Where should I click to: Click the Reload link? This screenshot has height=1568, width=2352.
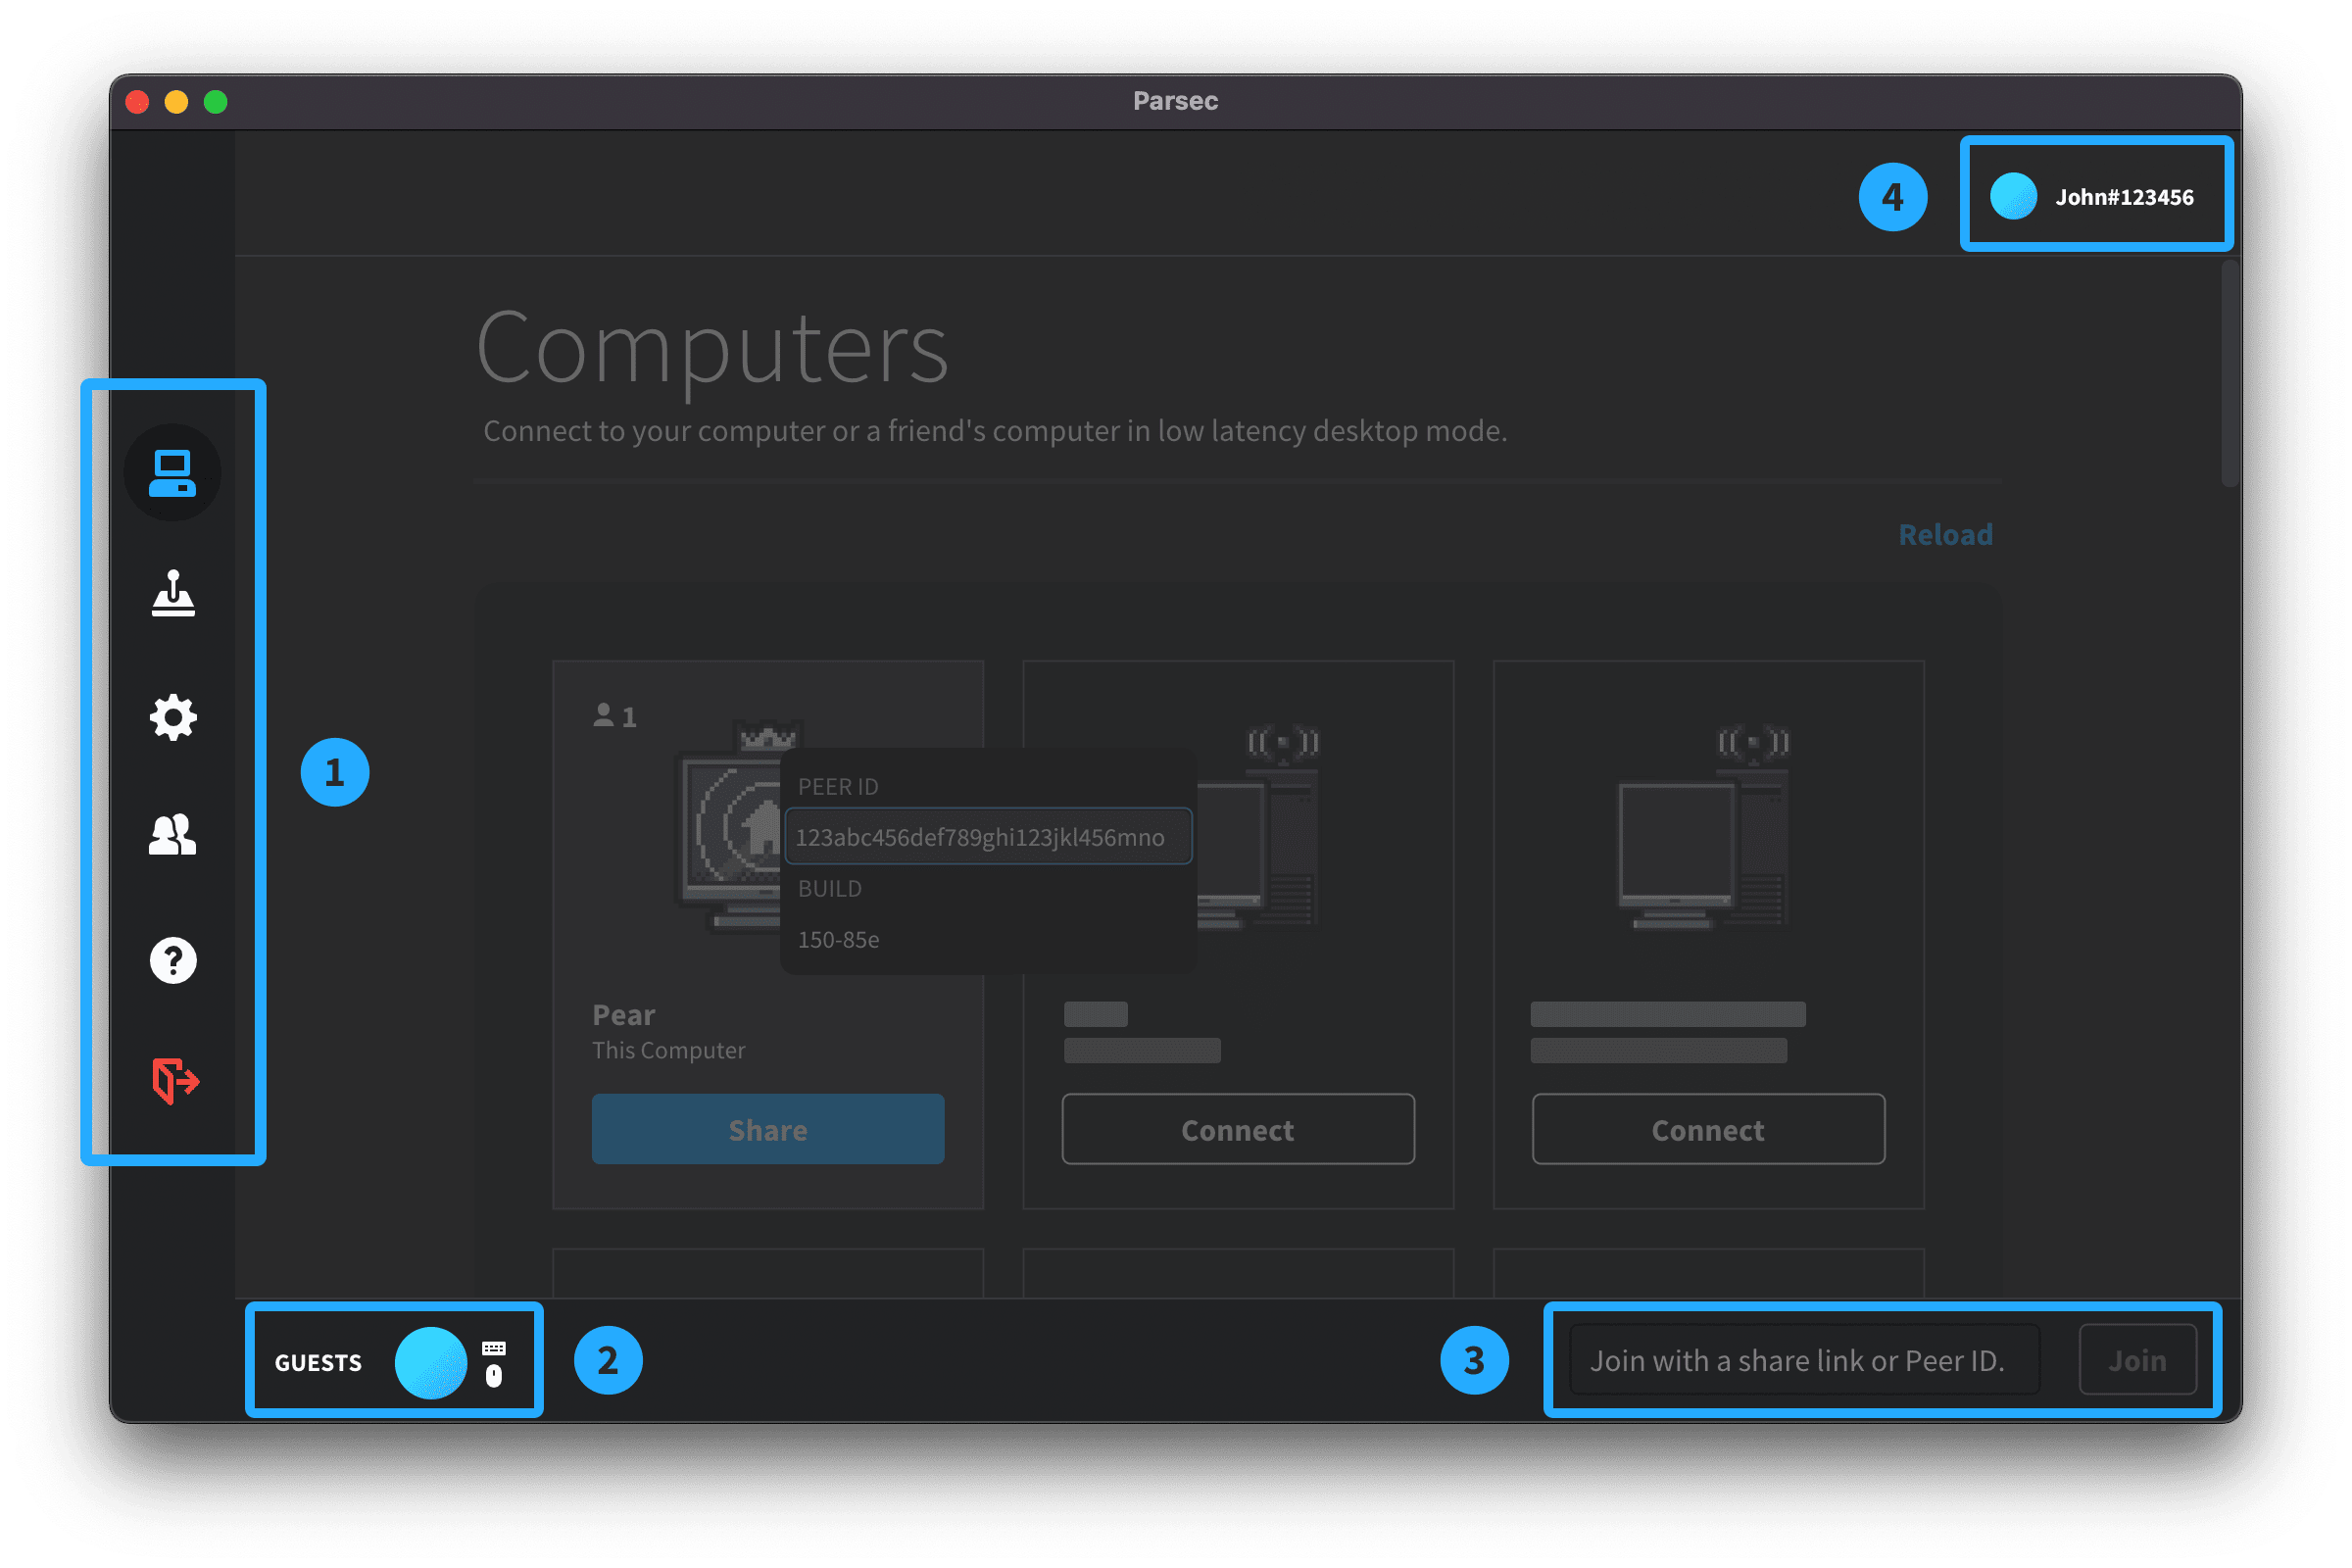click(1945, 535)
